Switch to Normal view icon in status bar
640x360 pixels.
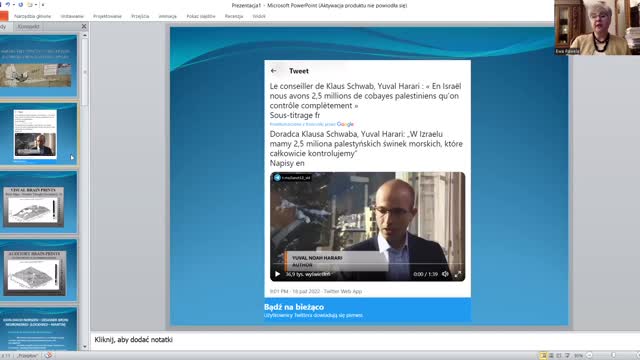point(543,356)
